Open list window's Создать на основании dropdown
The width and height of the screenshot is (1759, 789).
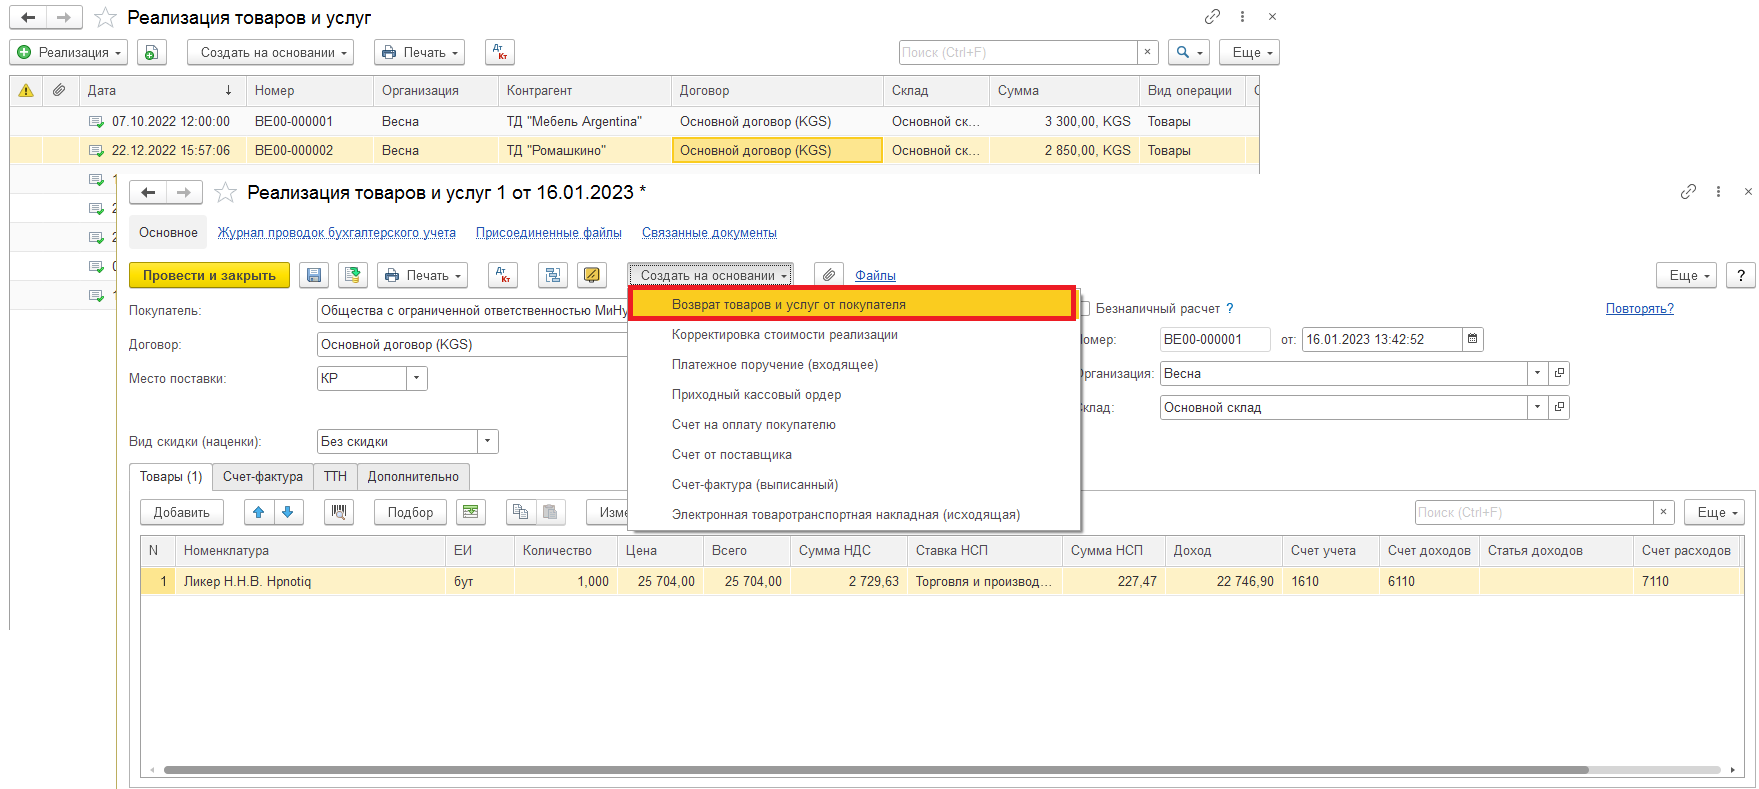click(270, 52)
